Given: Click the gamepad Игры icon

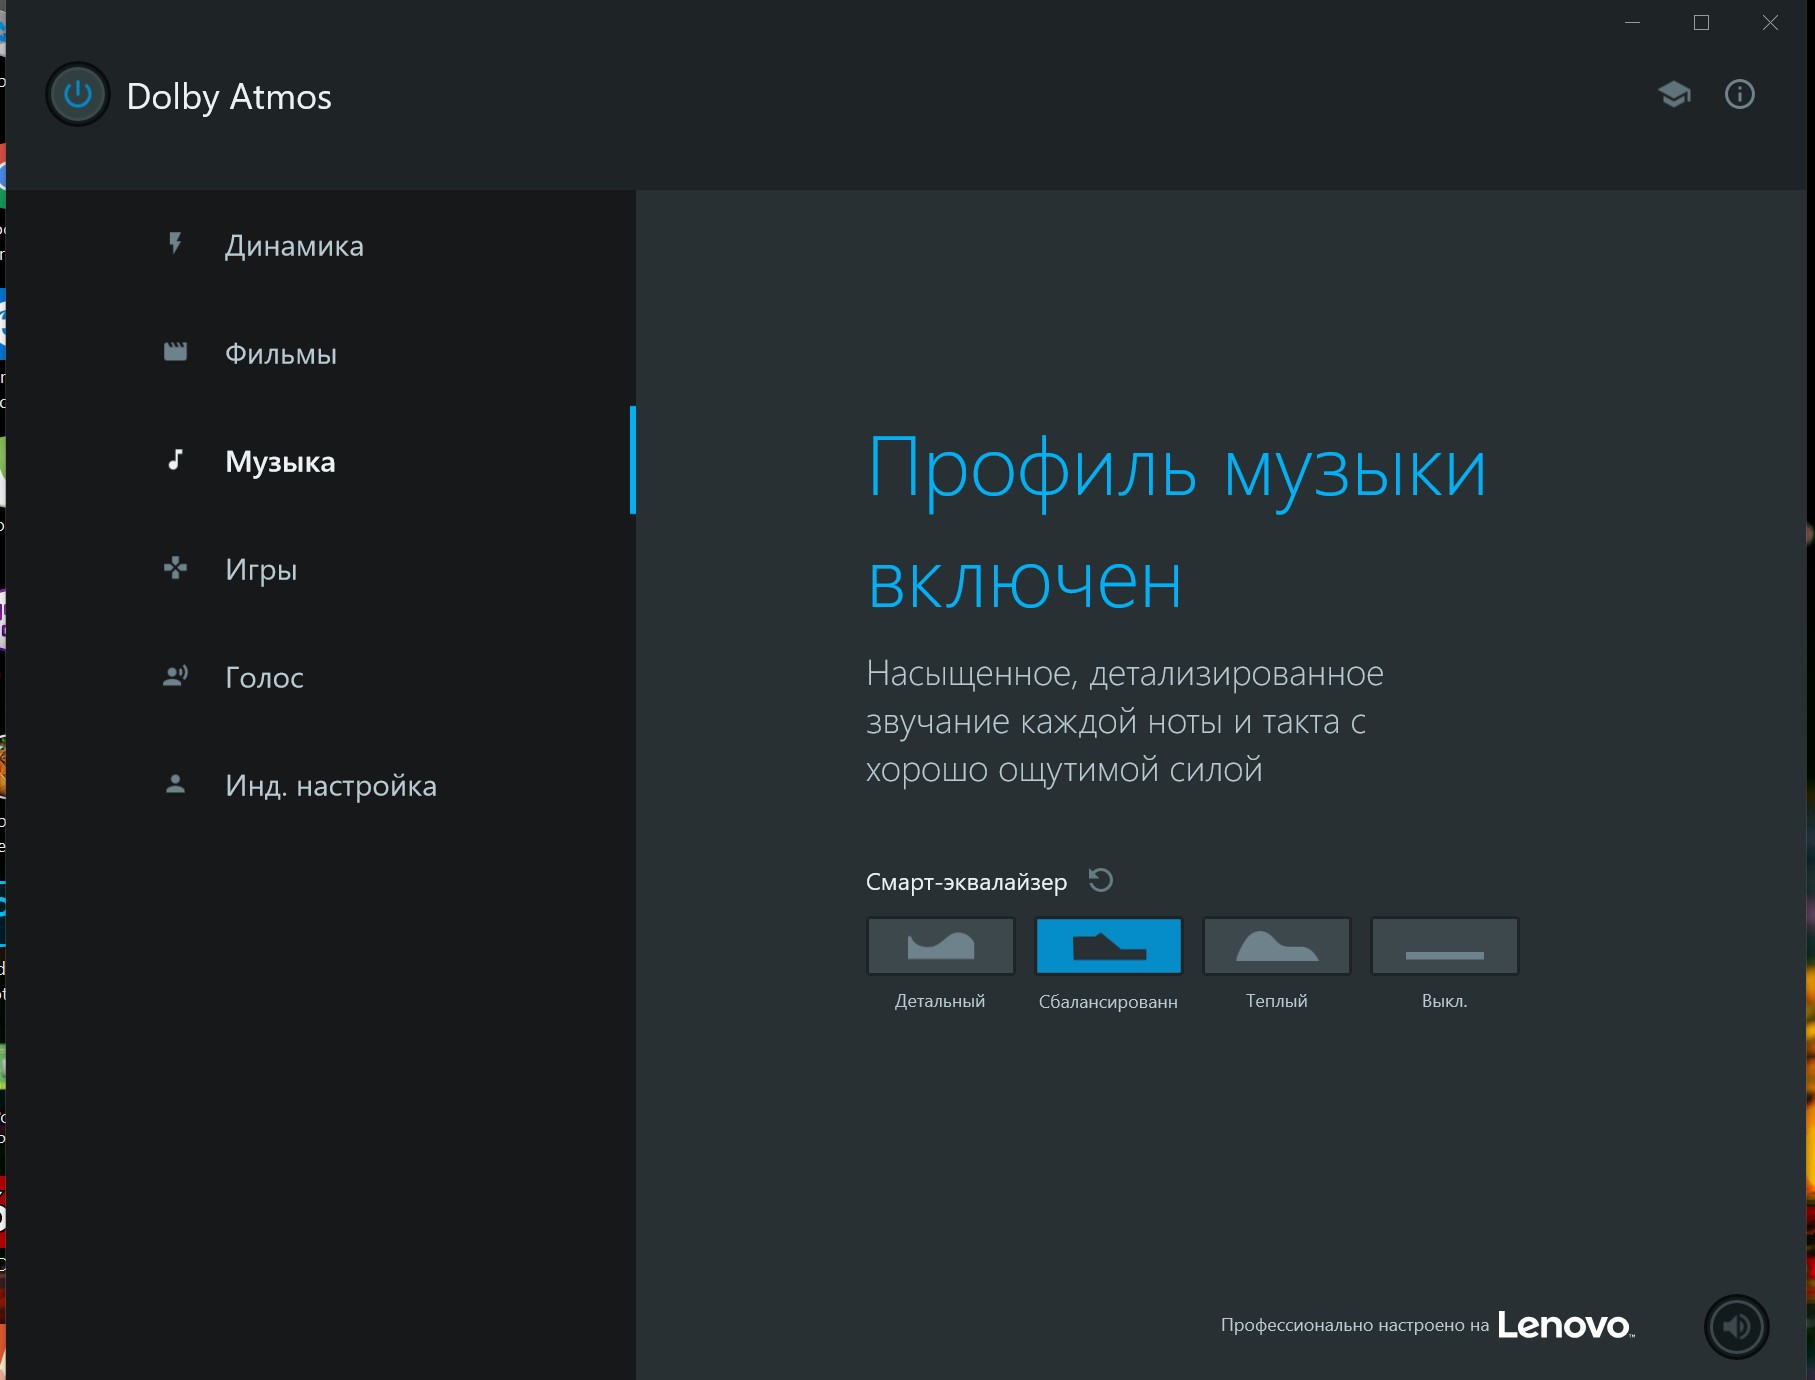Looking at the screenshot, I should tap(175, 568).
